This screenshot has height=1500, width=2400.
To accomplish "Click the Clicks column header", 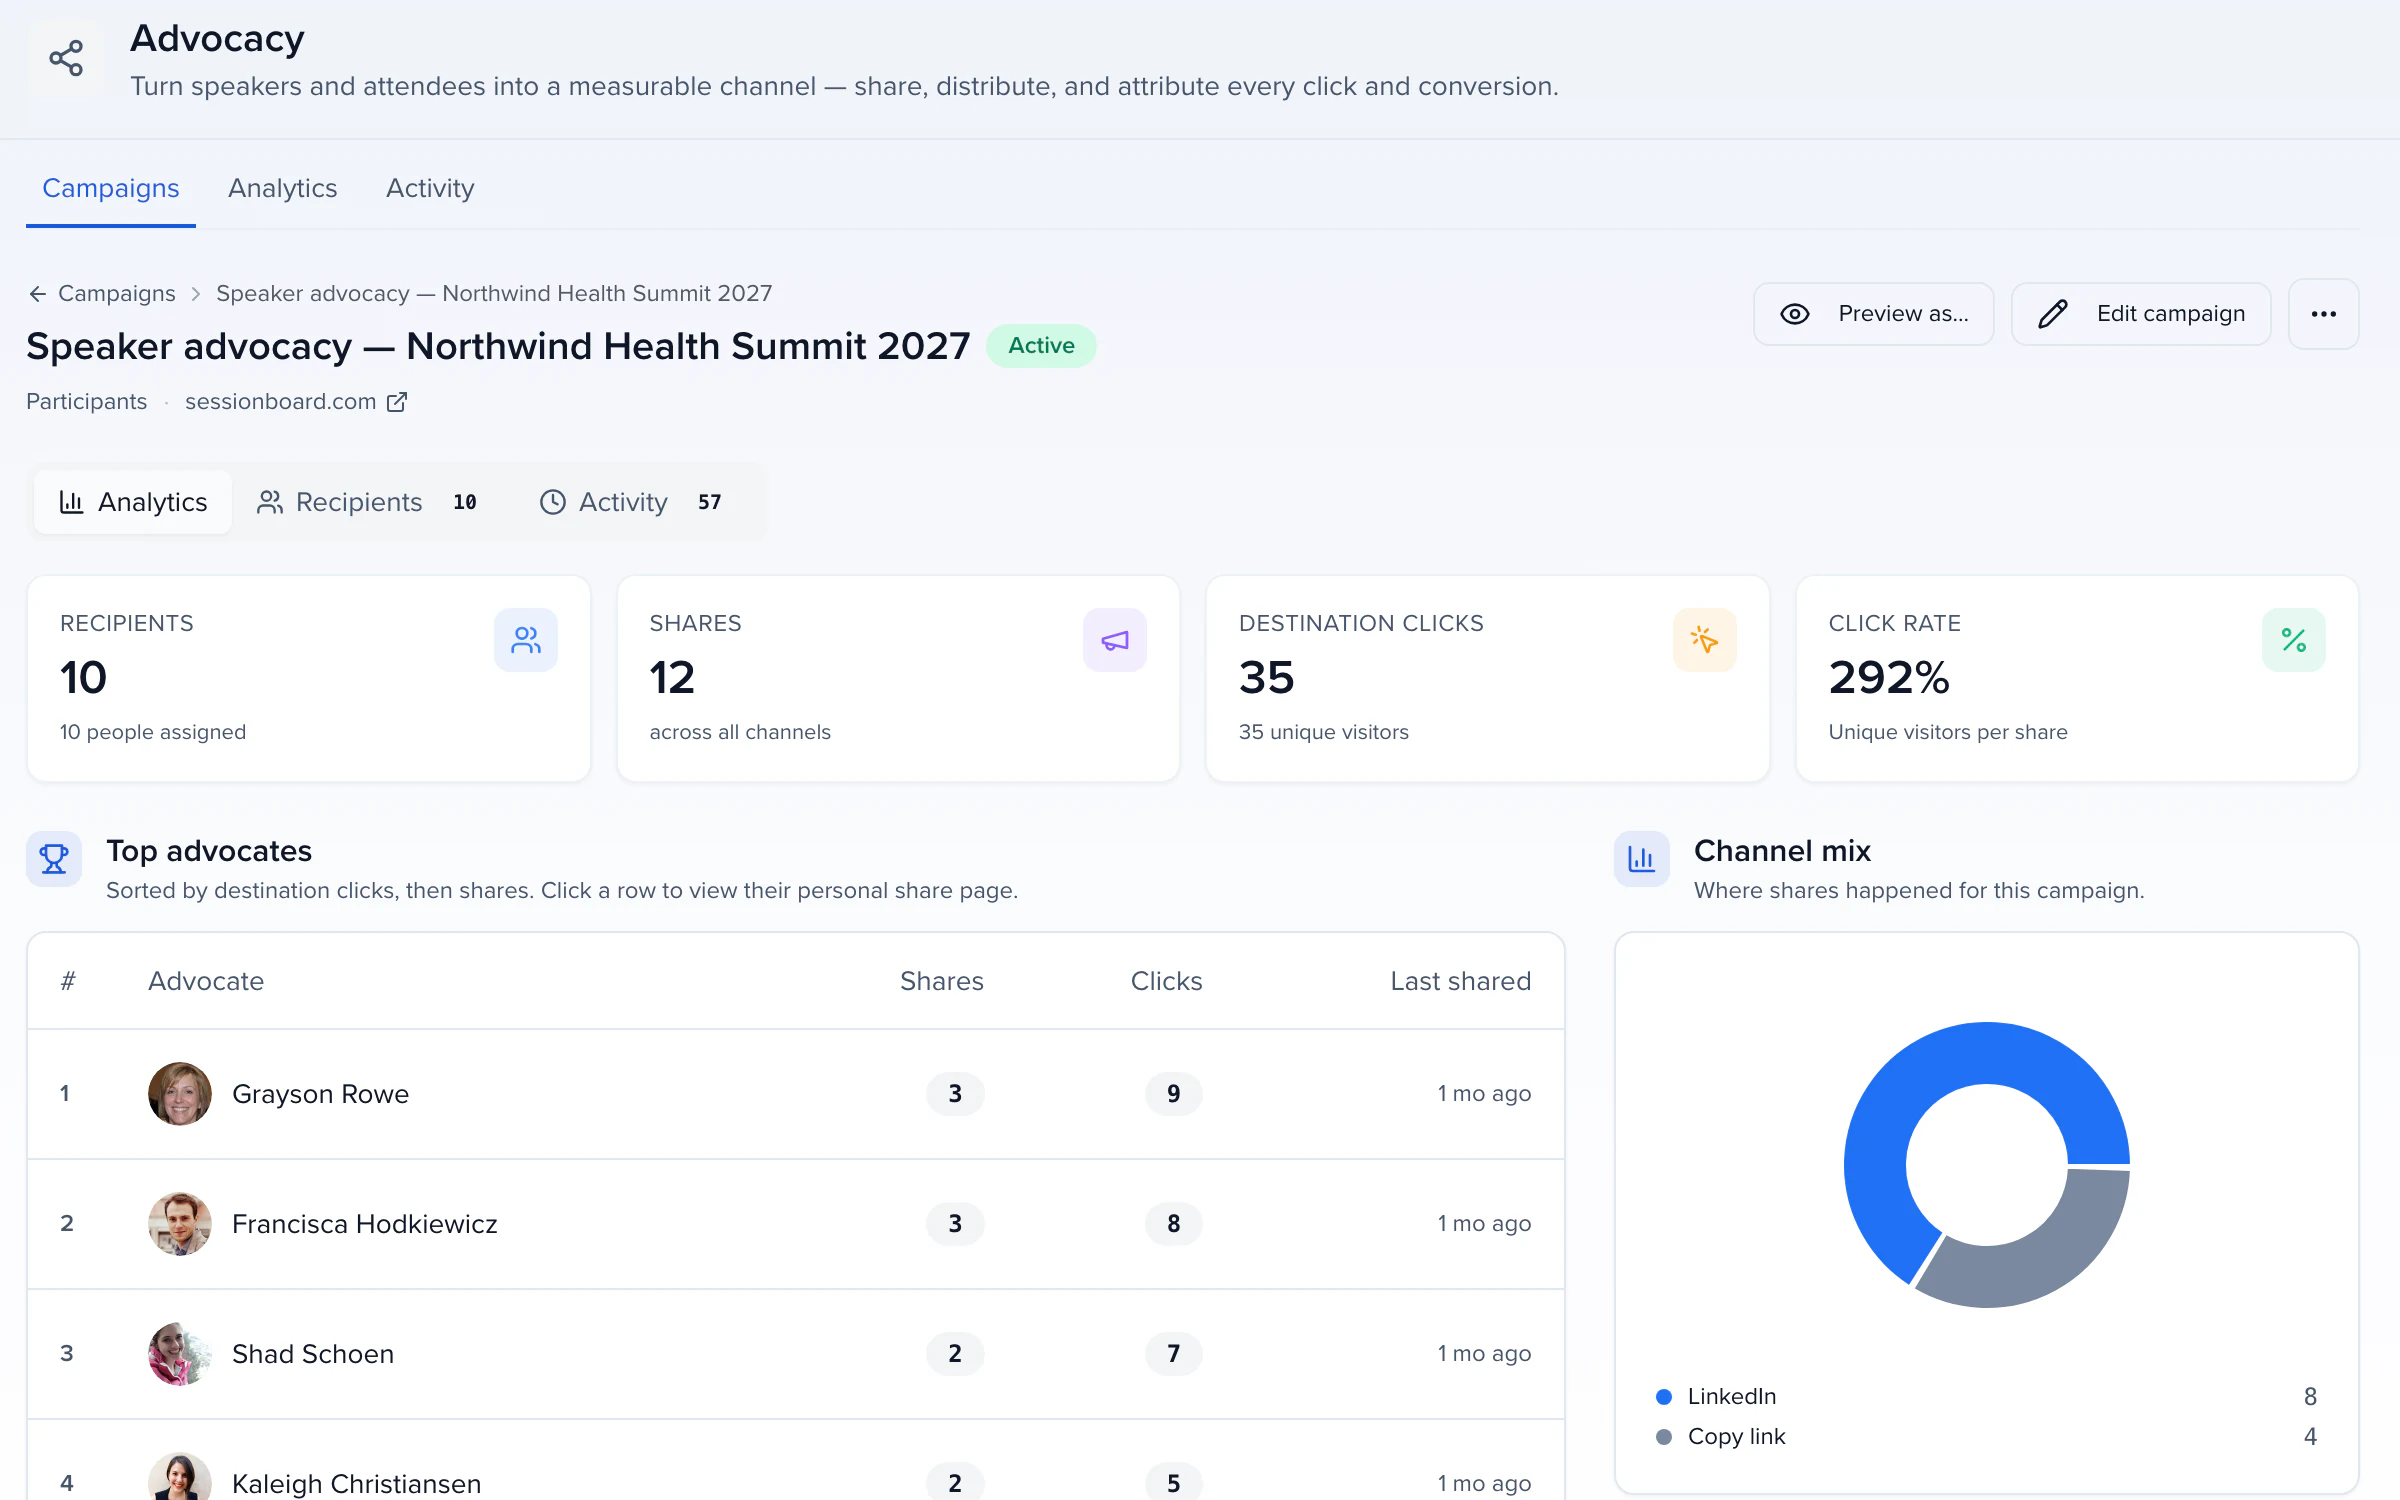I will [1166, 981].
